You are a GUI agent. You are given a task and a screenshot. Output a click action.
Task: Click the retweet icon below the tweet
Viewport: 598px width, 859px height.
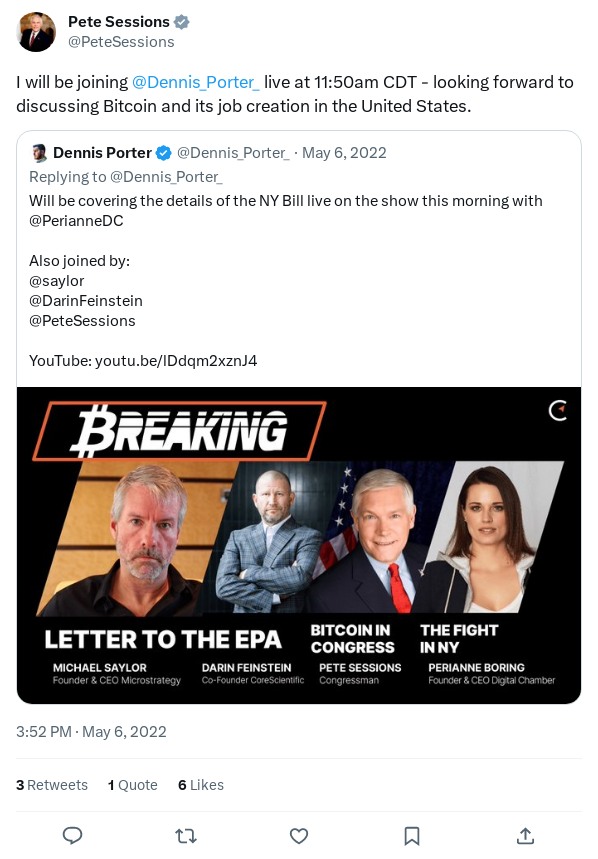185,836
